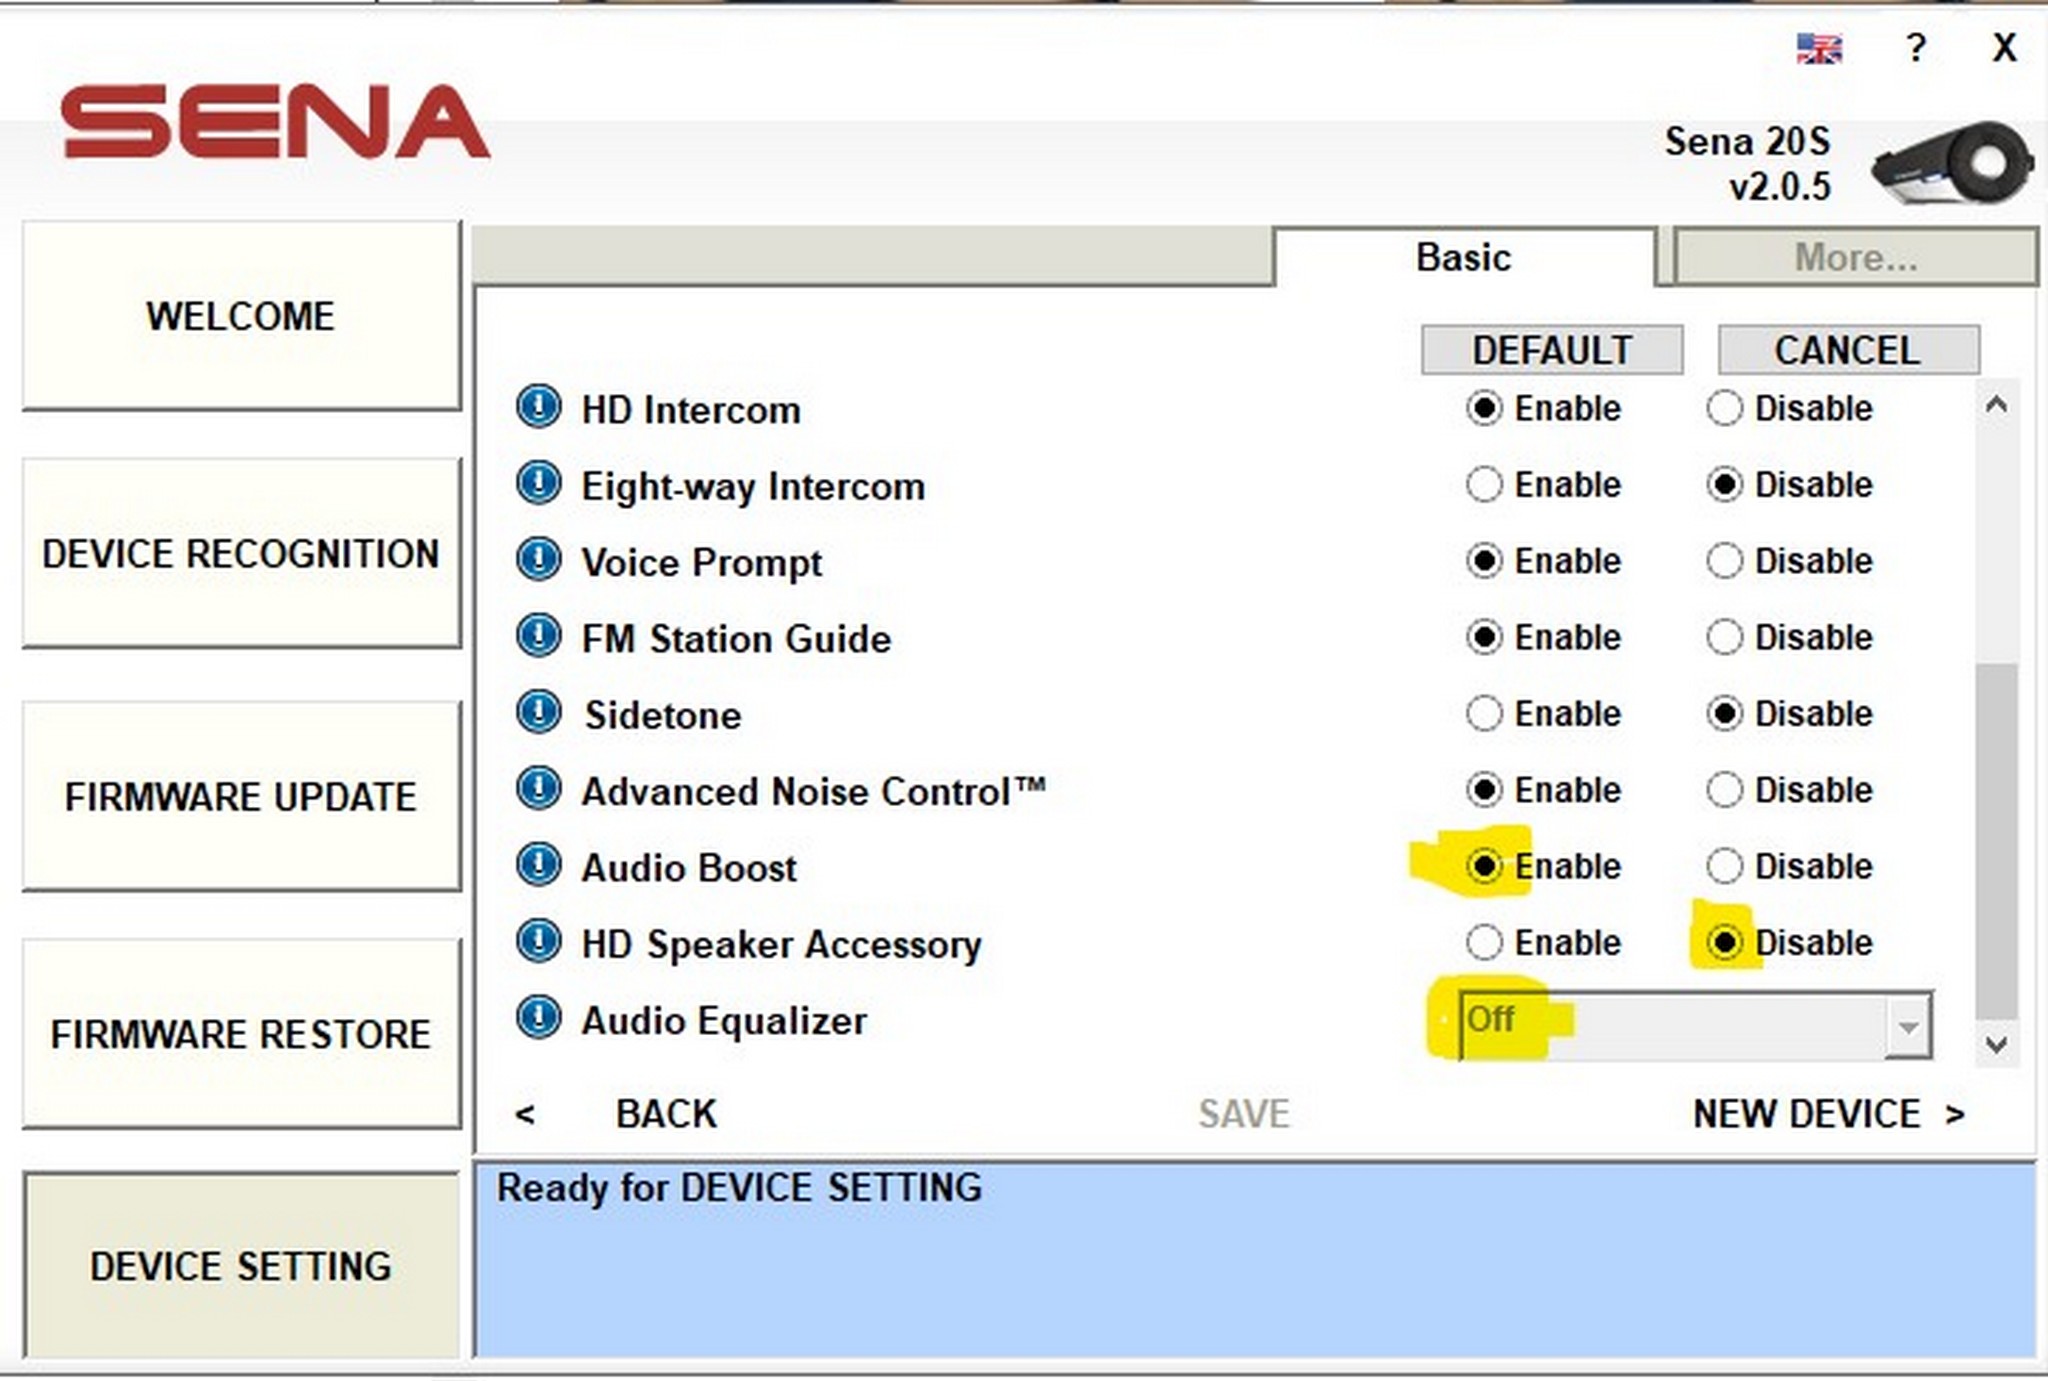Enable HD Speaker Accessory option
Screen dimensions: 2048x1381
tap(1484, 942)
